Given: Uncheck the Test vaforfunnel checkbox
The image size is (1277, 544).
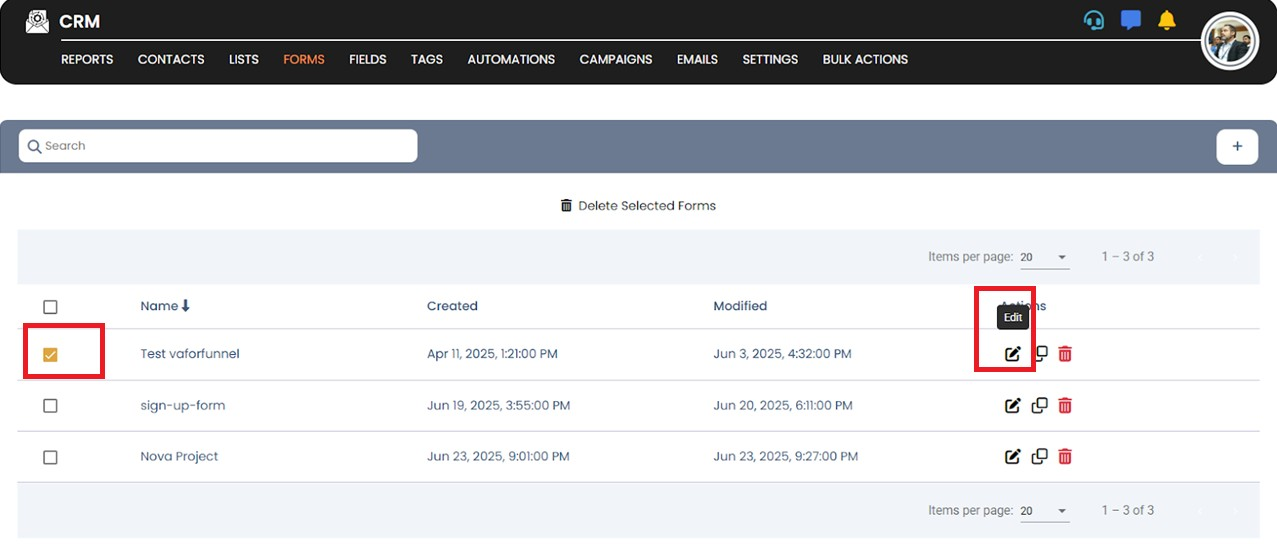Looking at the screenshot, I should 50,354.
